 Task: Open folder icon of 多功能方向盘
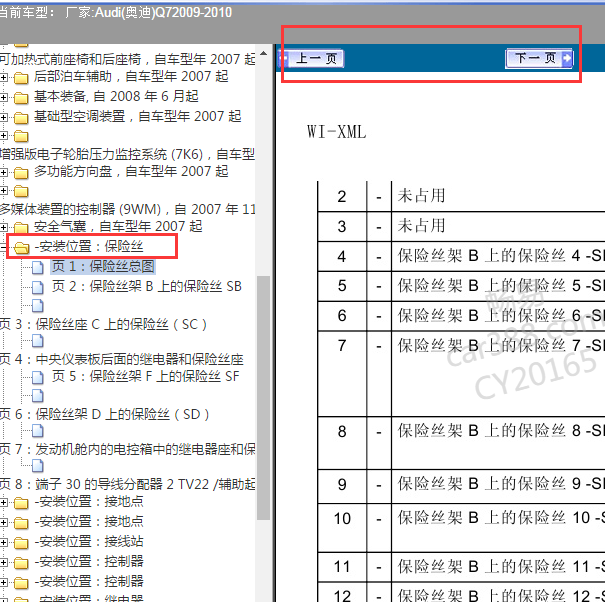[x=21, y=172]
